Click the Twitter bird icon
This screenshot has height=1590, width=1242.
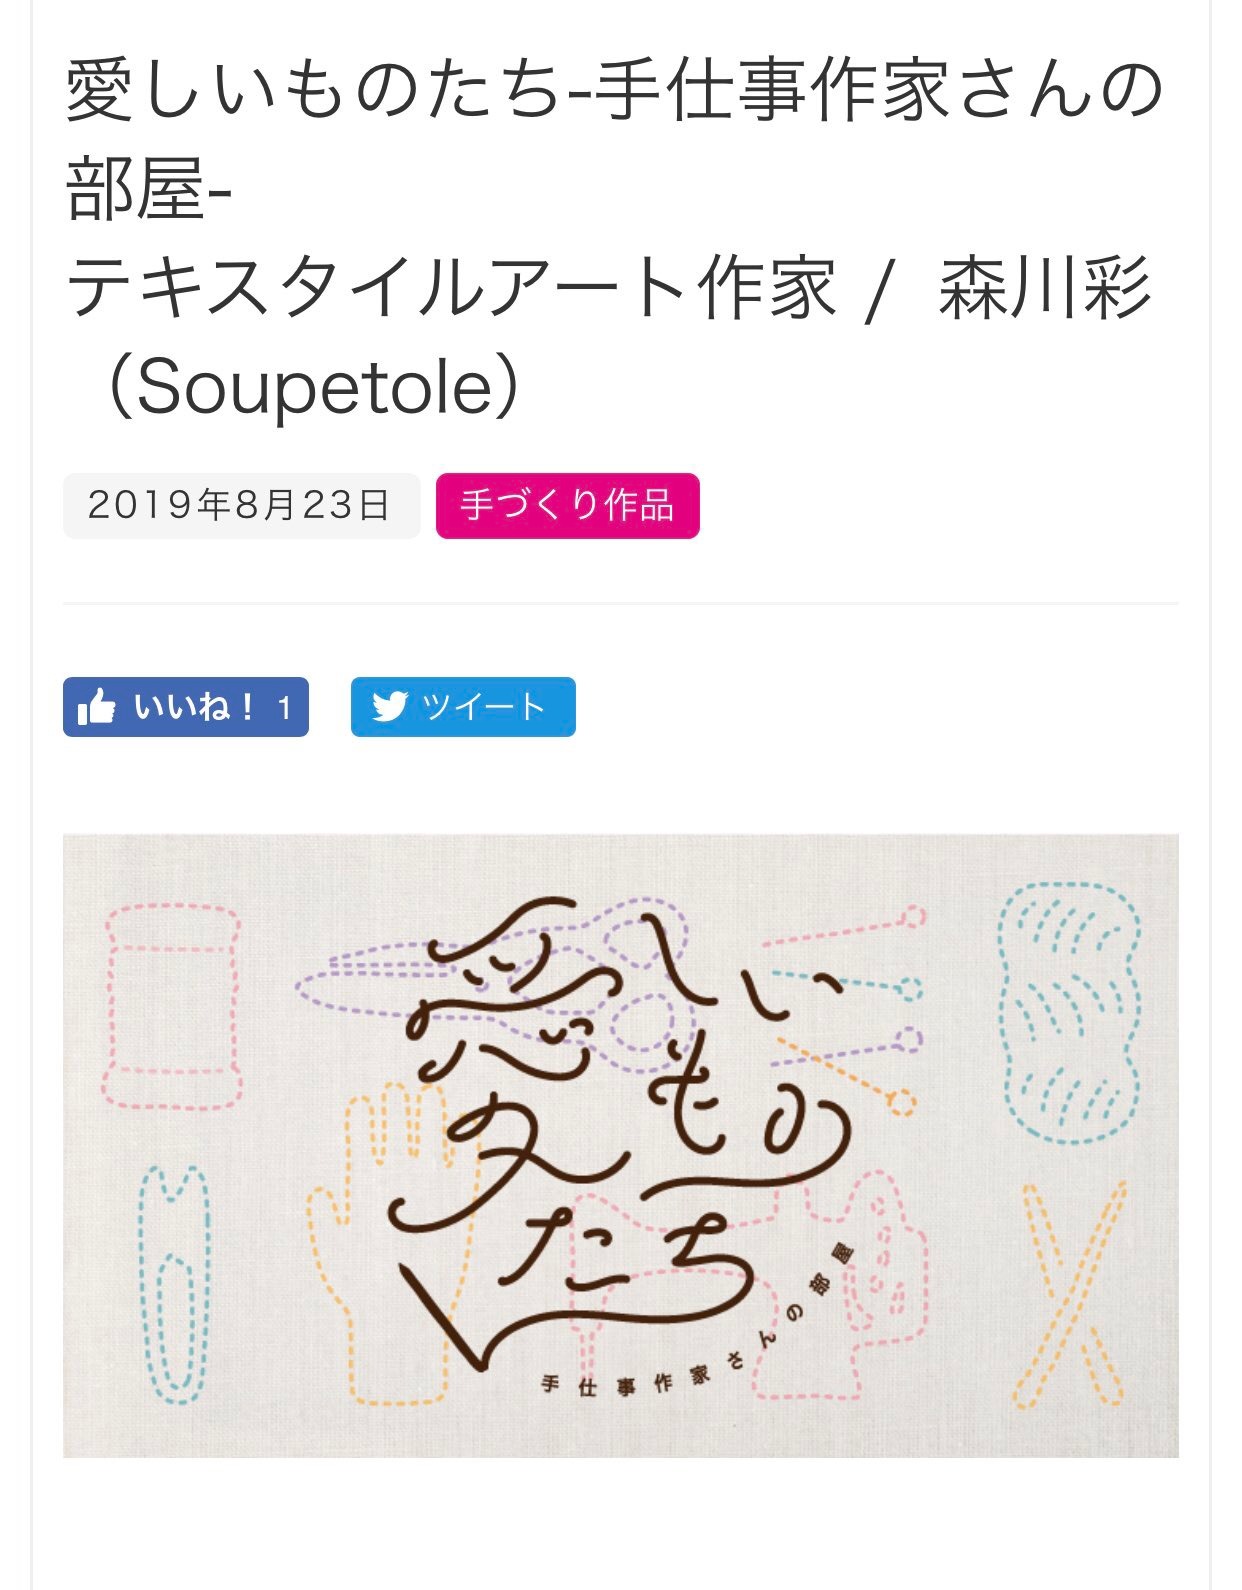pyautogui.click(x=389, y=707)
